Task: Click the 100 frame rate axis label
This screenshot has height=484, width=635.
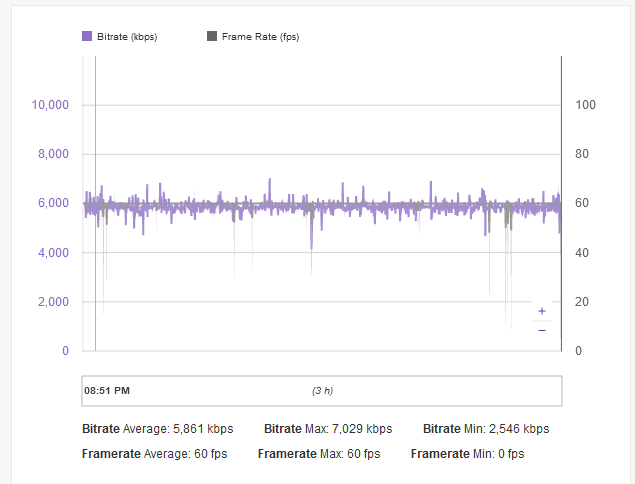Action: pyautogui.click(x=585, y=105)
